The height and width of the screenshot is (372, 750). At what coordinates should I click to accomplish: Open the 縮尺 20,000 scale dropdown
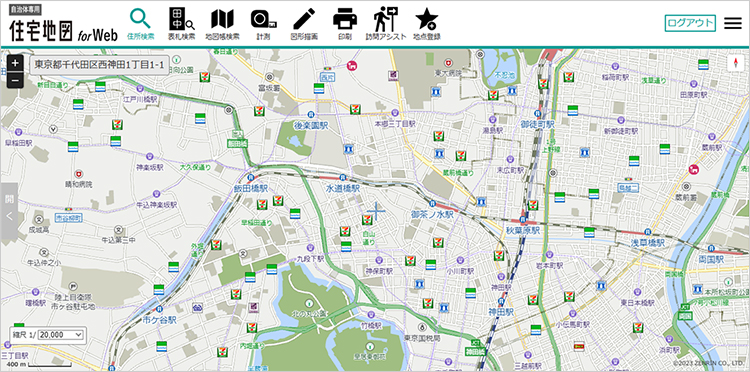61,335
